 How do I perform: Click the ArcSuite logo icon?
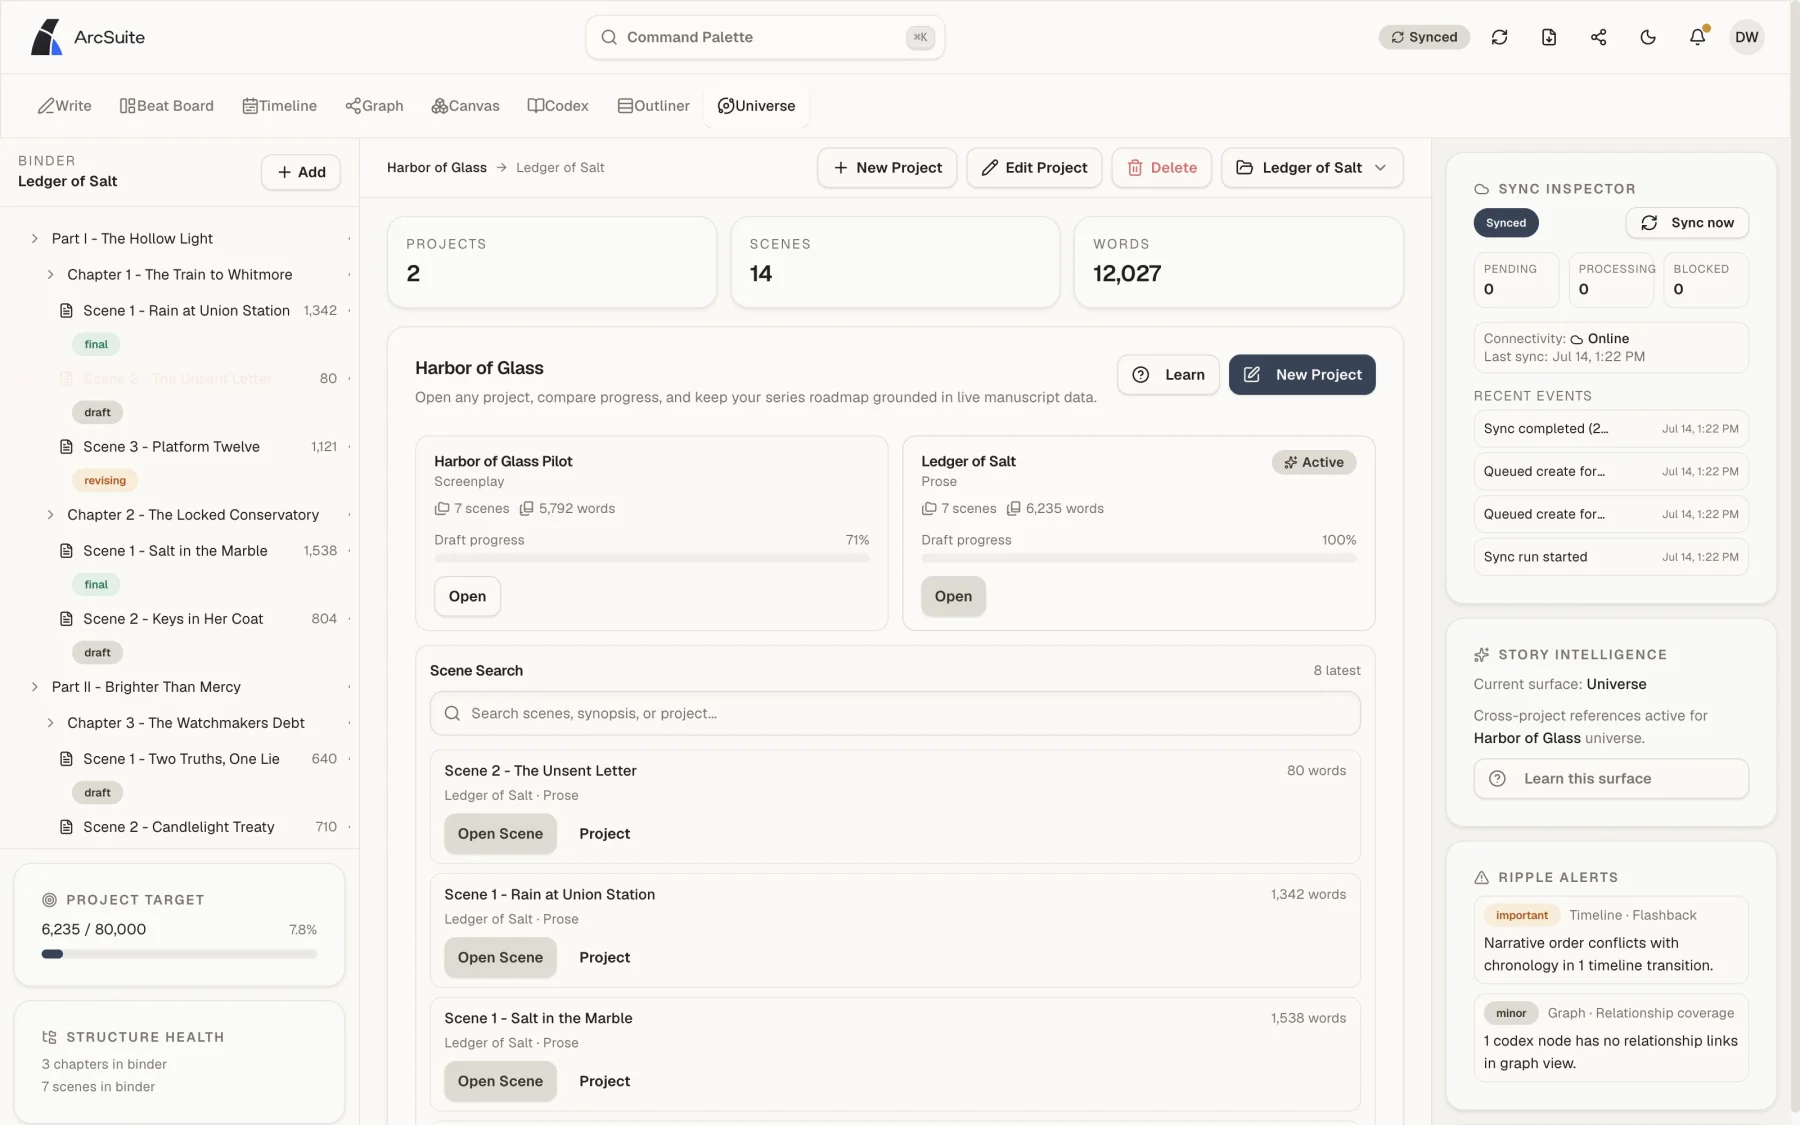click(x=46, y=37)
